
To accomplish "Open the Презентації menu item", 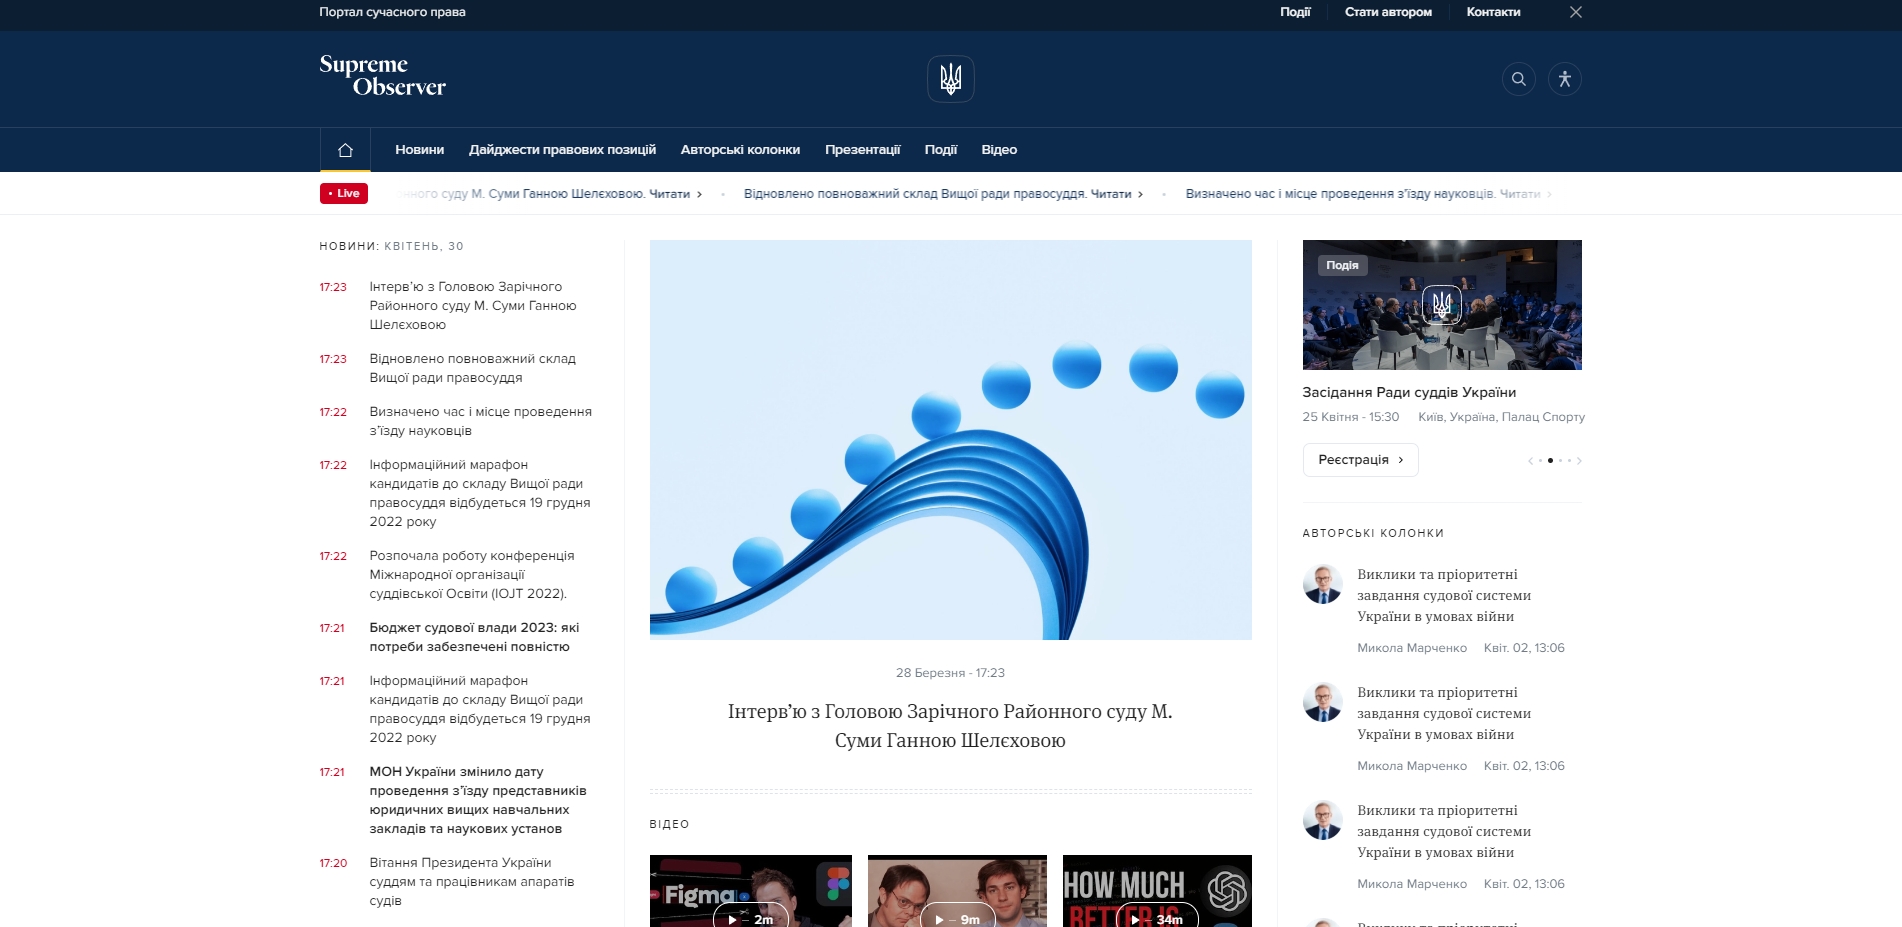I will tap(862, 150).
